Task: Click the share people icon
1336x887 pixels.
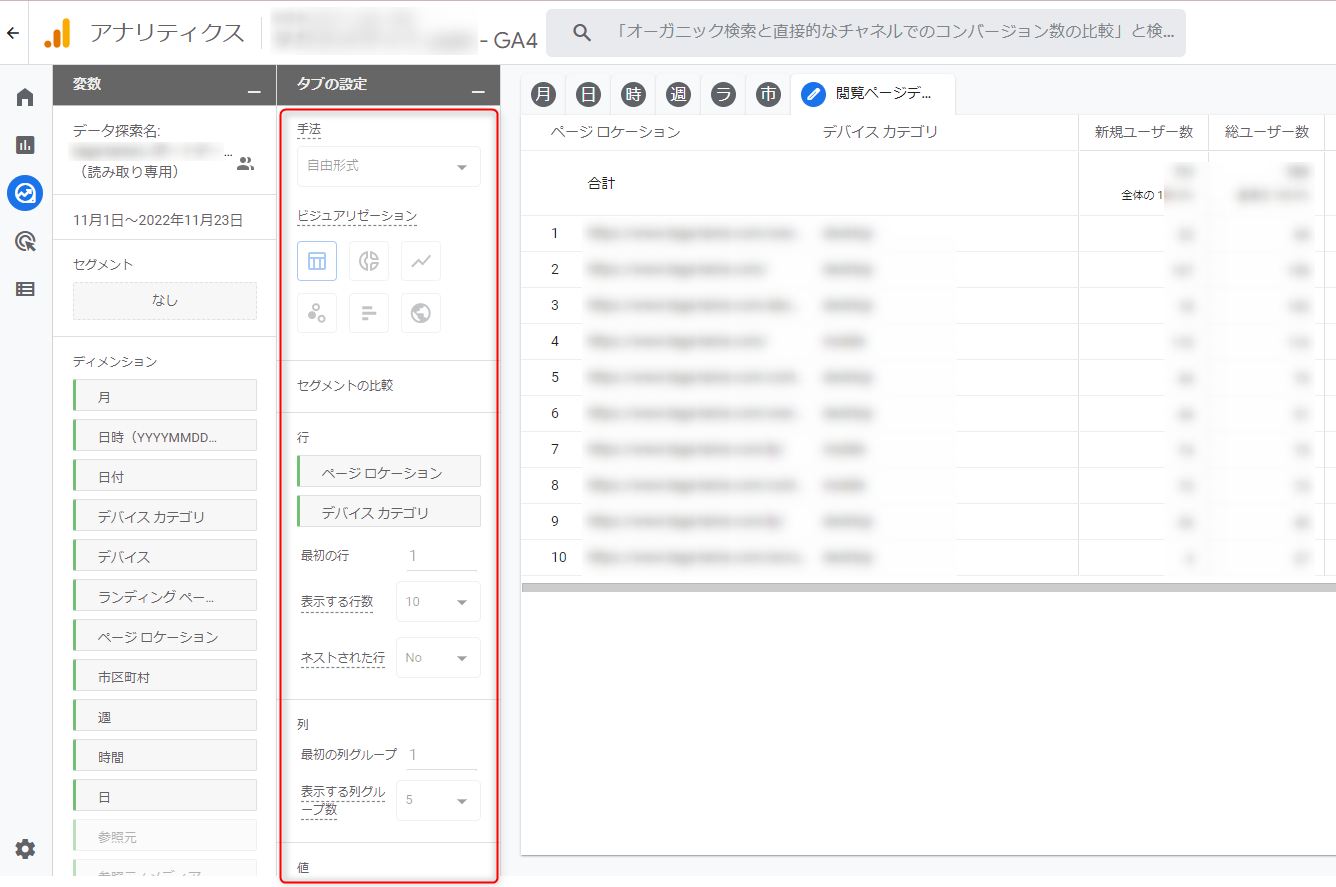Action: pyautogui.click(x=245, y=164)
